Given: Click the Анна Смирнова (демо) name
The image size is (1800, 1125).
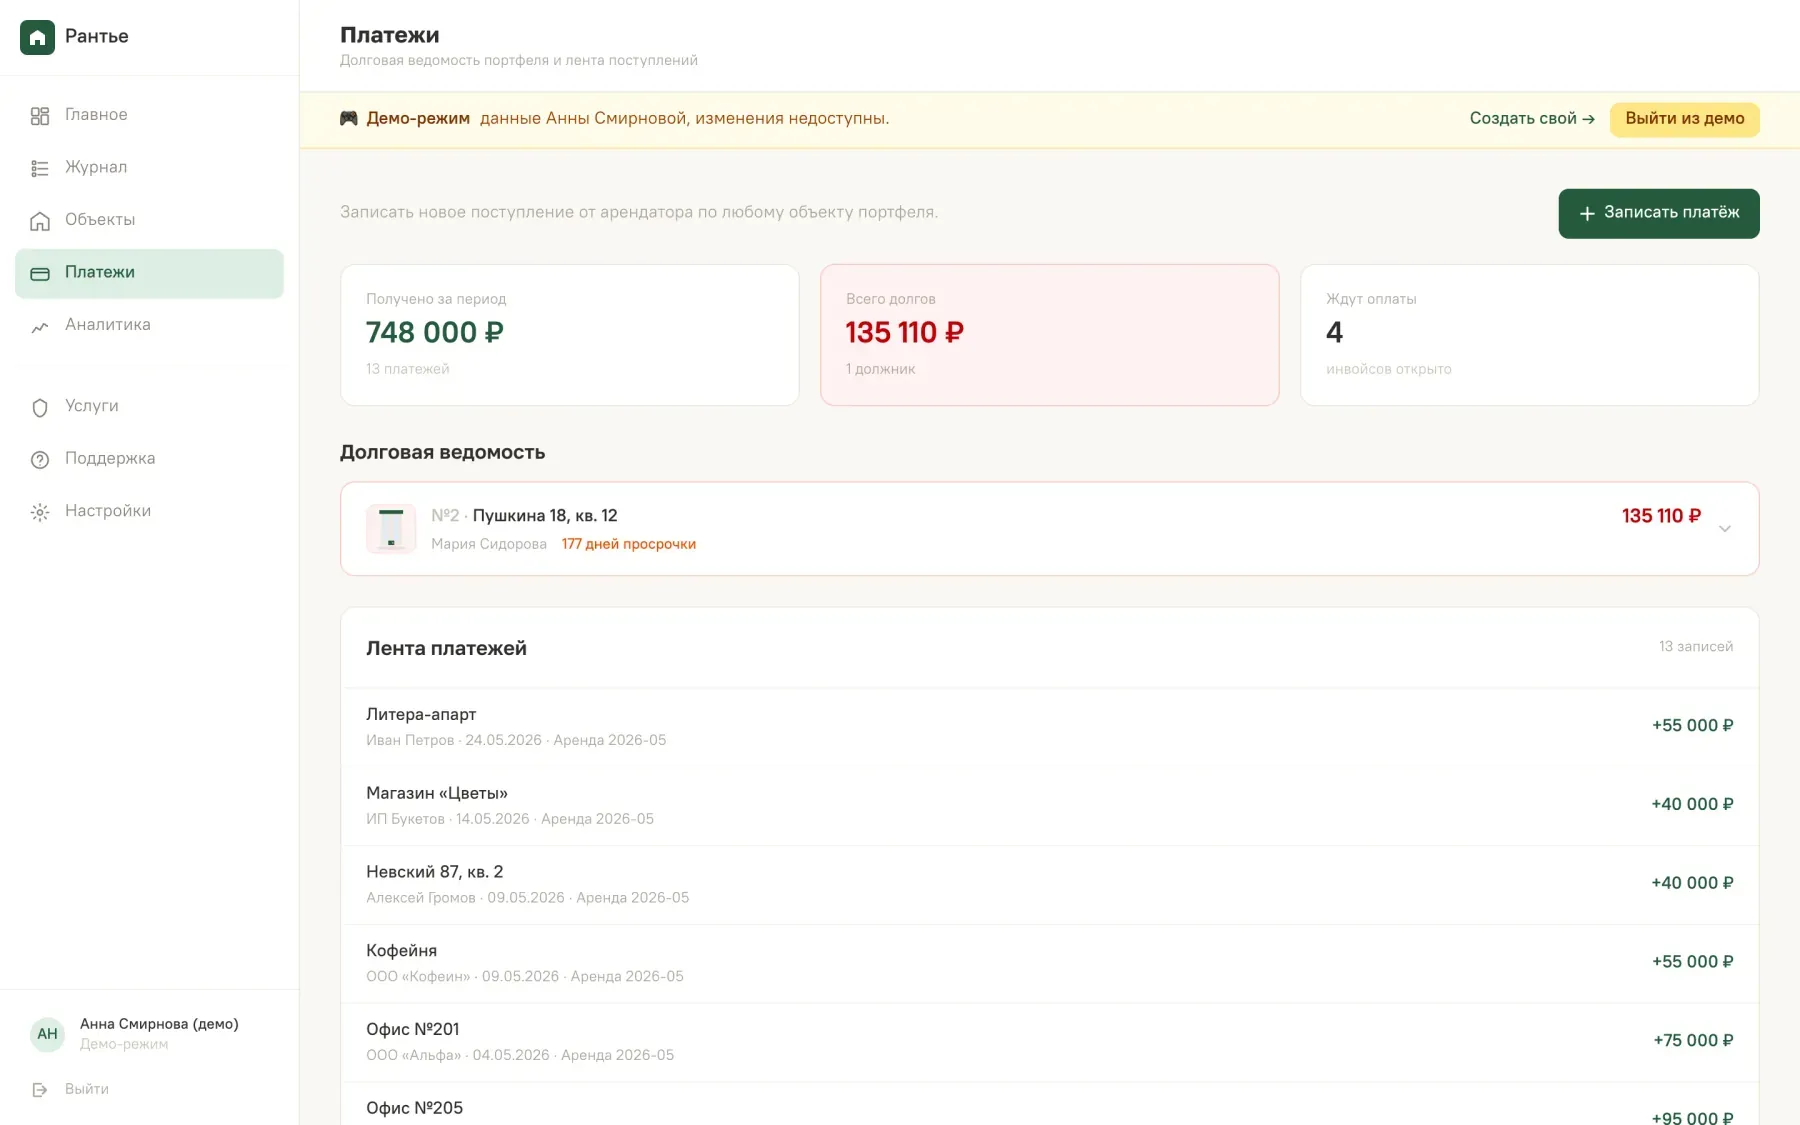Looking at the screenshot, I should pyautogui.click(x=159, y=1024).
